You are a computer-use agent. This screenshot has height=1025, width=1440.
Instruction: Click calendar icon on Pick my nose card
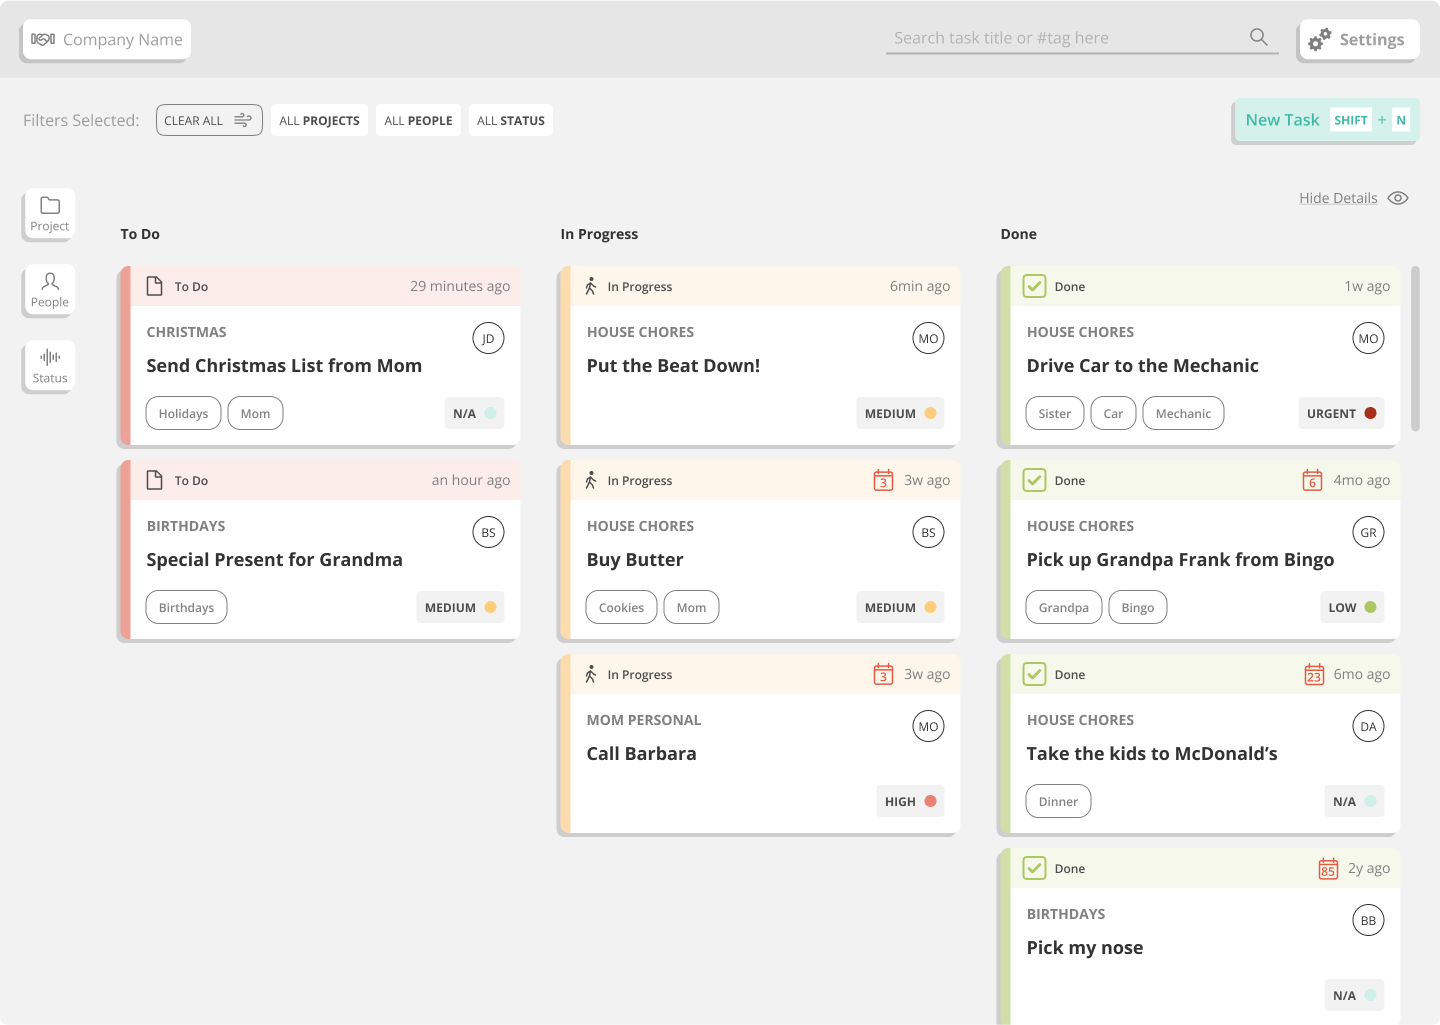1328,868
